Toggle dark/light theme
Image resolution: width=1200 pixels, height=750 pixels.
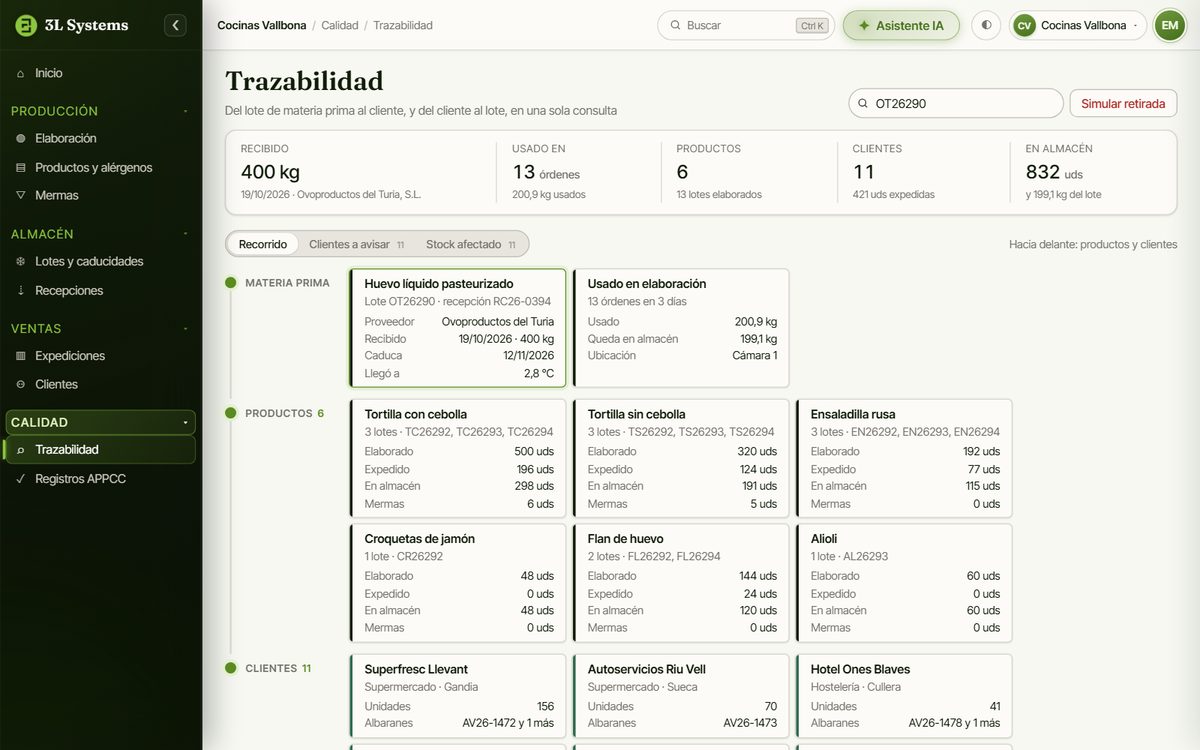(986, 25)
